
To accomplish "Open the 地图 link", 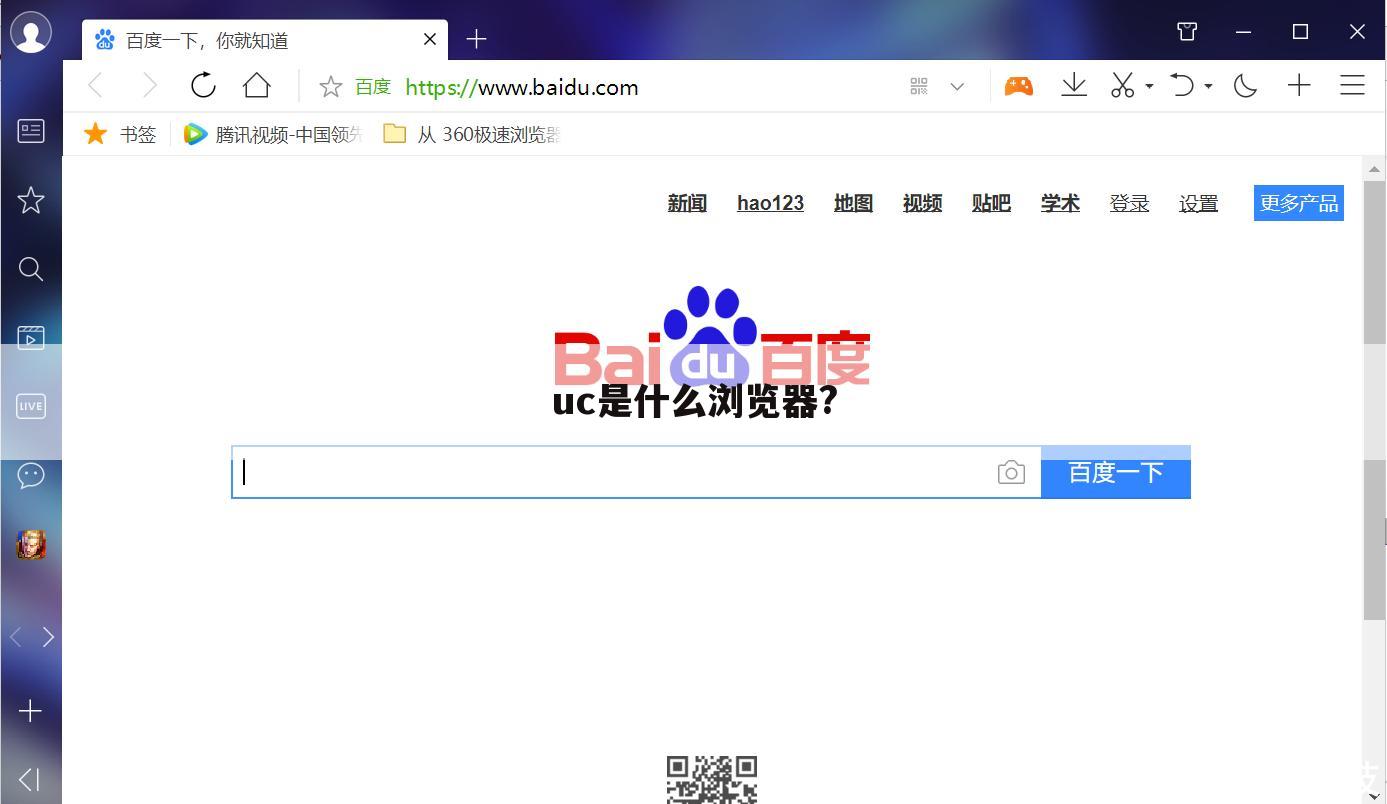I will click(853, 203).
